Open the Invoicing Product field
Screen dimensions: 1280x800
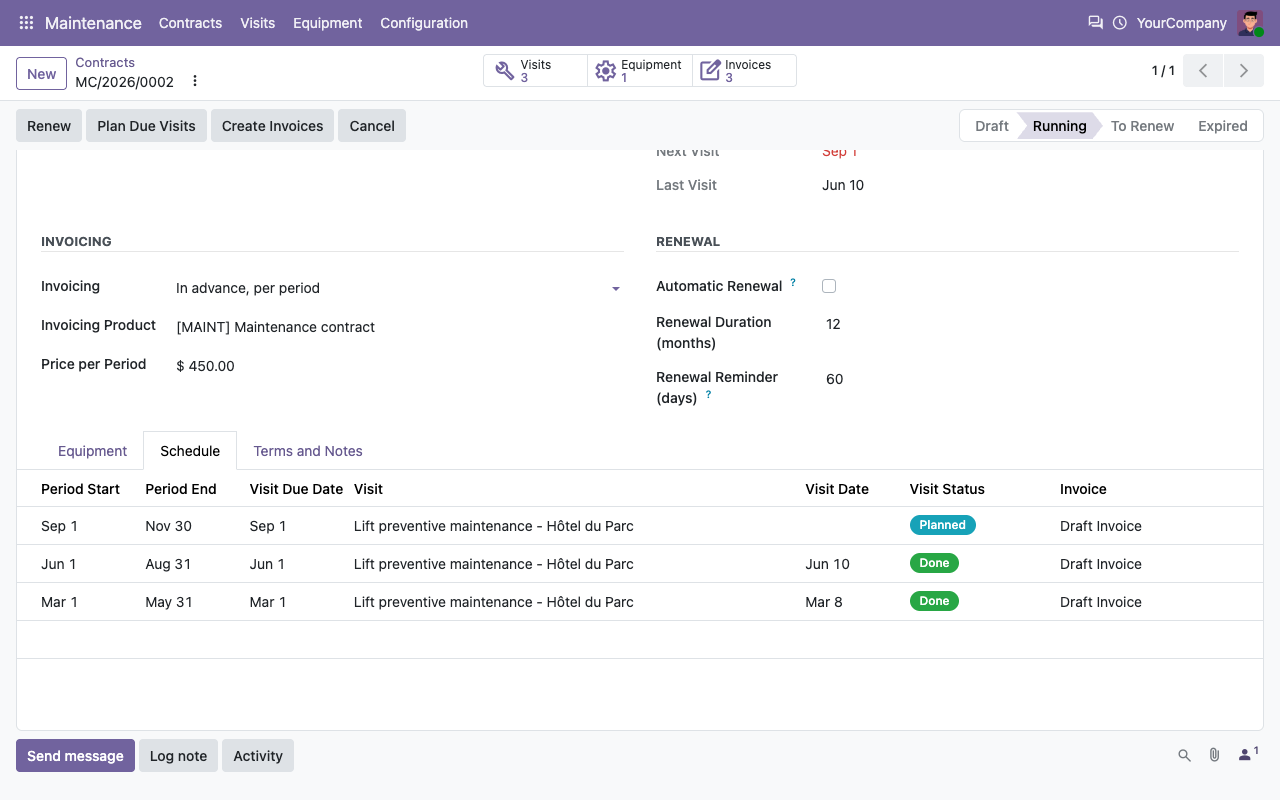click(x=398, y=327)
